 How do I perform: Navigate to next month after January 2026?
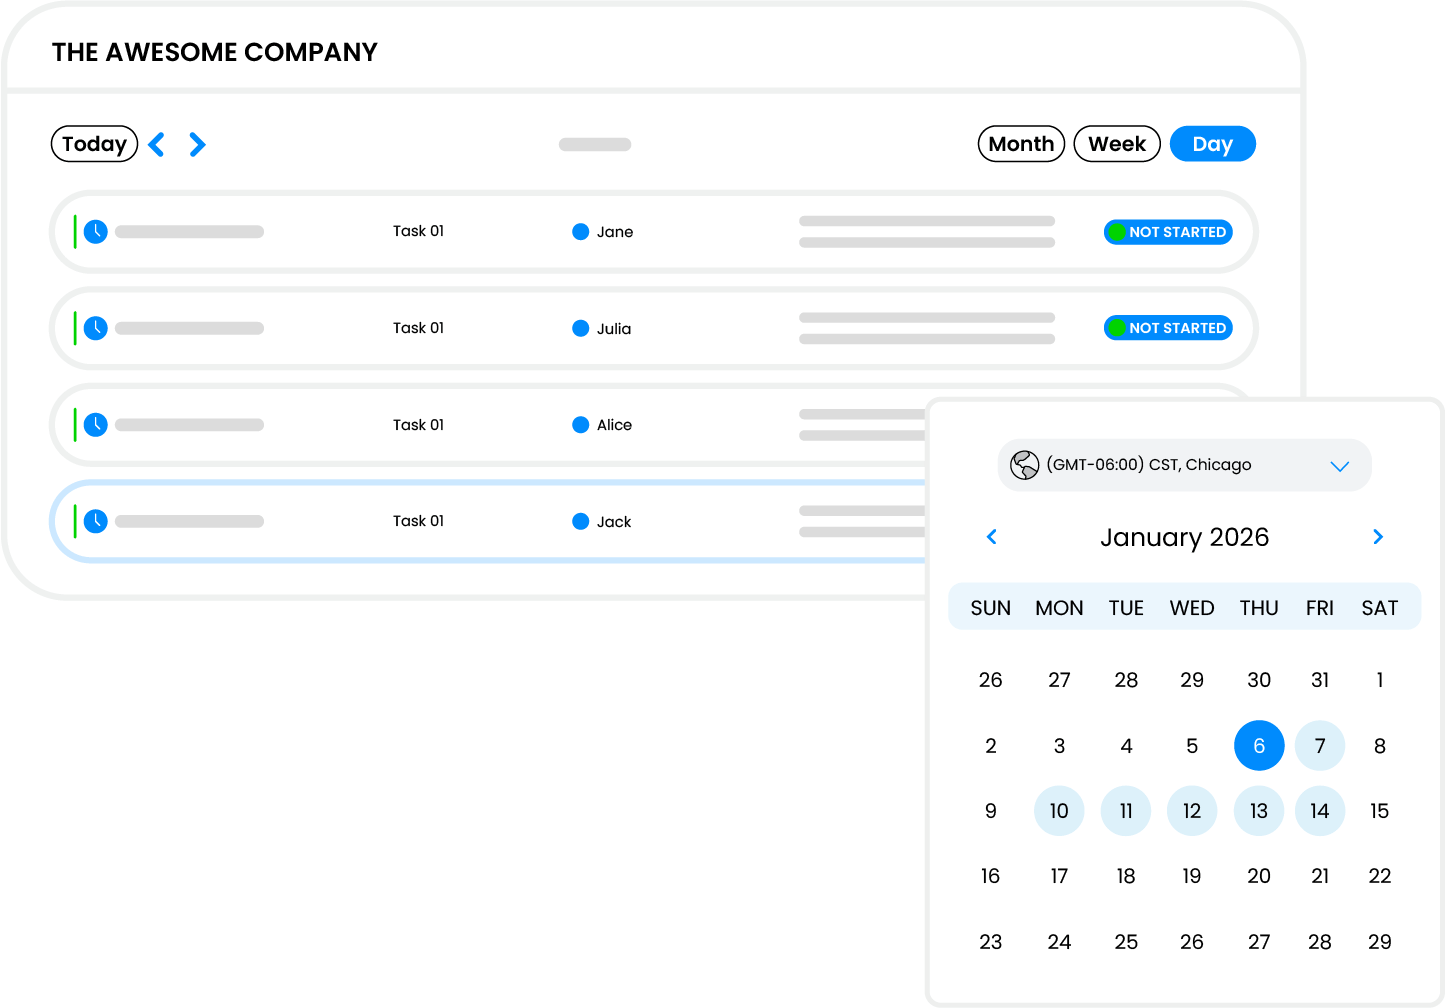1378,537
